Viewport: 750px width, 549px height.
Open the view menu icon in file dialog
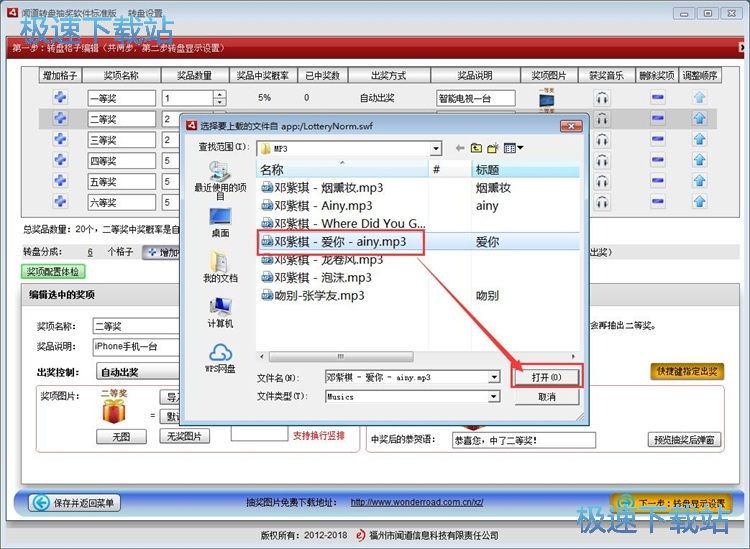(513, 148)
